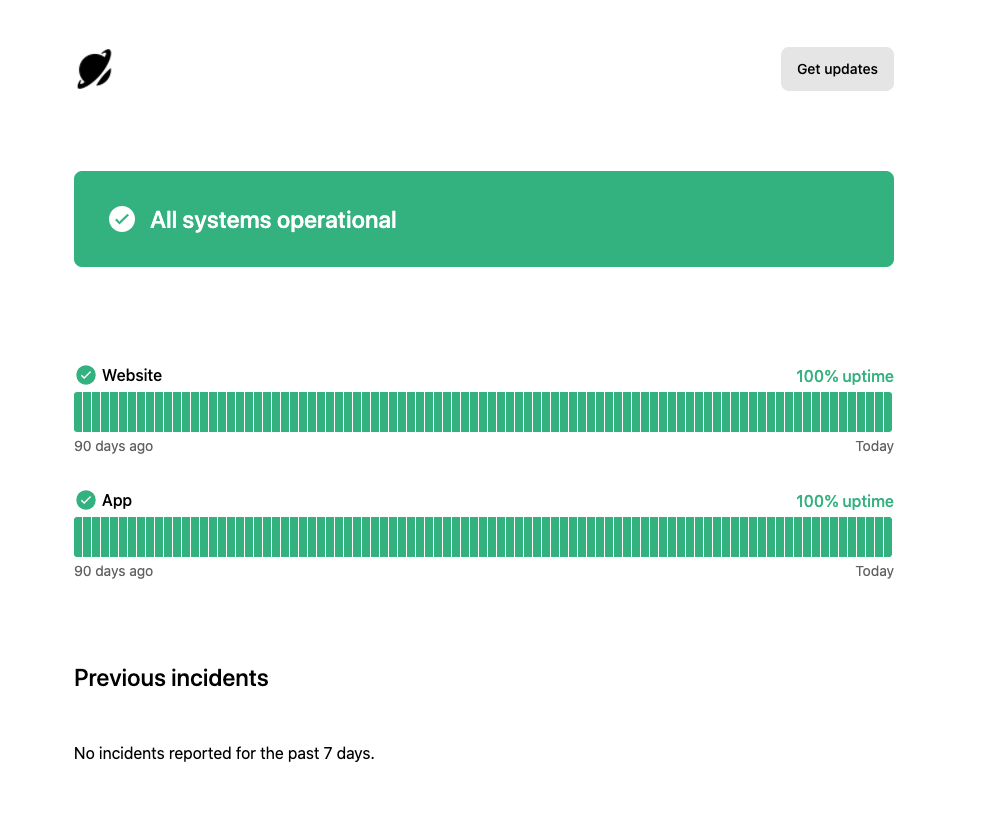Click the Previous incidents heading

[x=171, y=678]
